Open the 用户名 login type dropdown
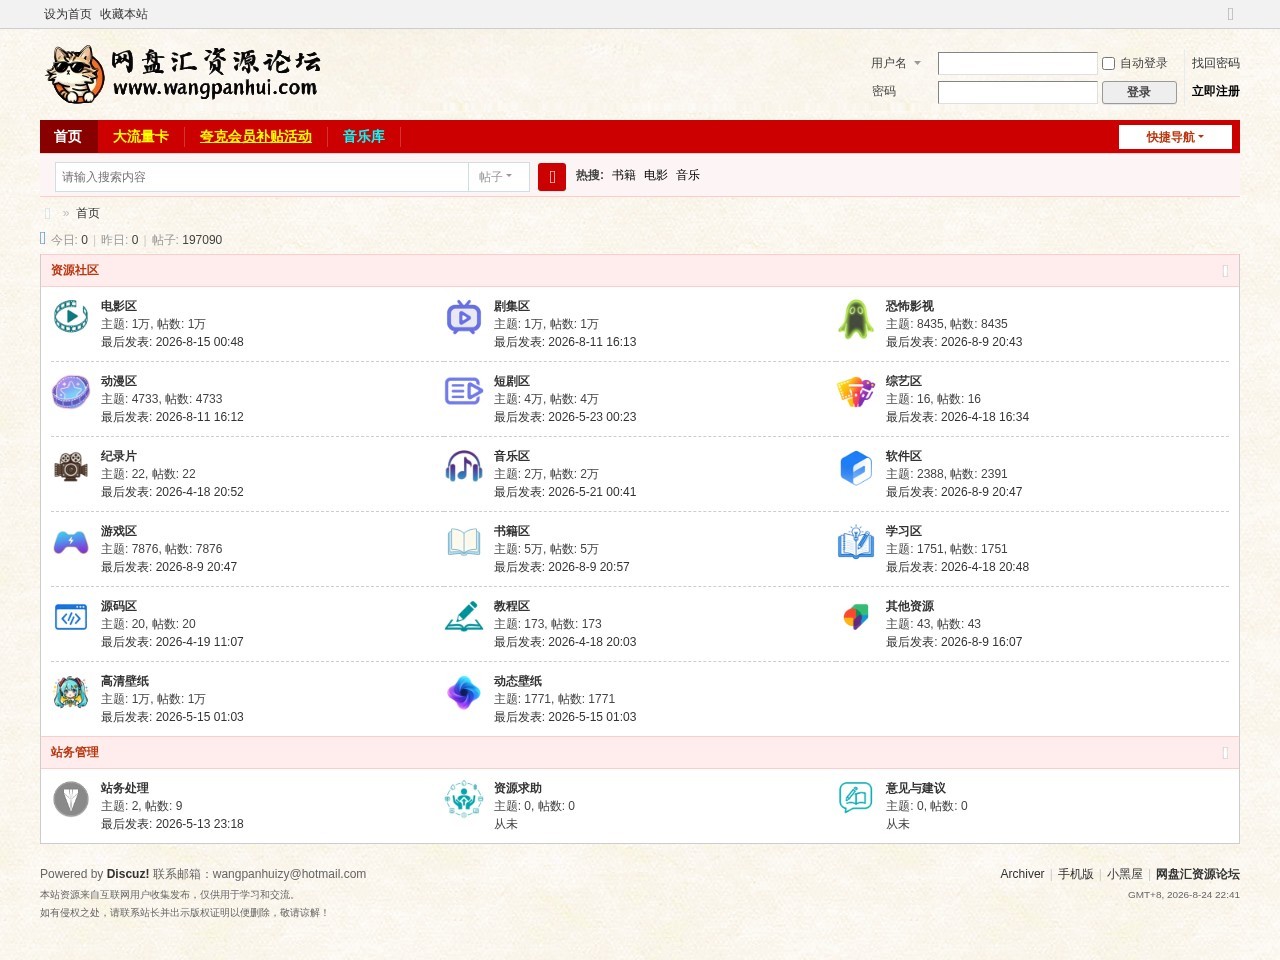1280x960 pixels. click(x=896, y=63)
